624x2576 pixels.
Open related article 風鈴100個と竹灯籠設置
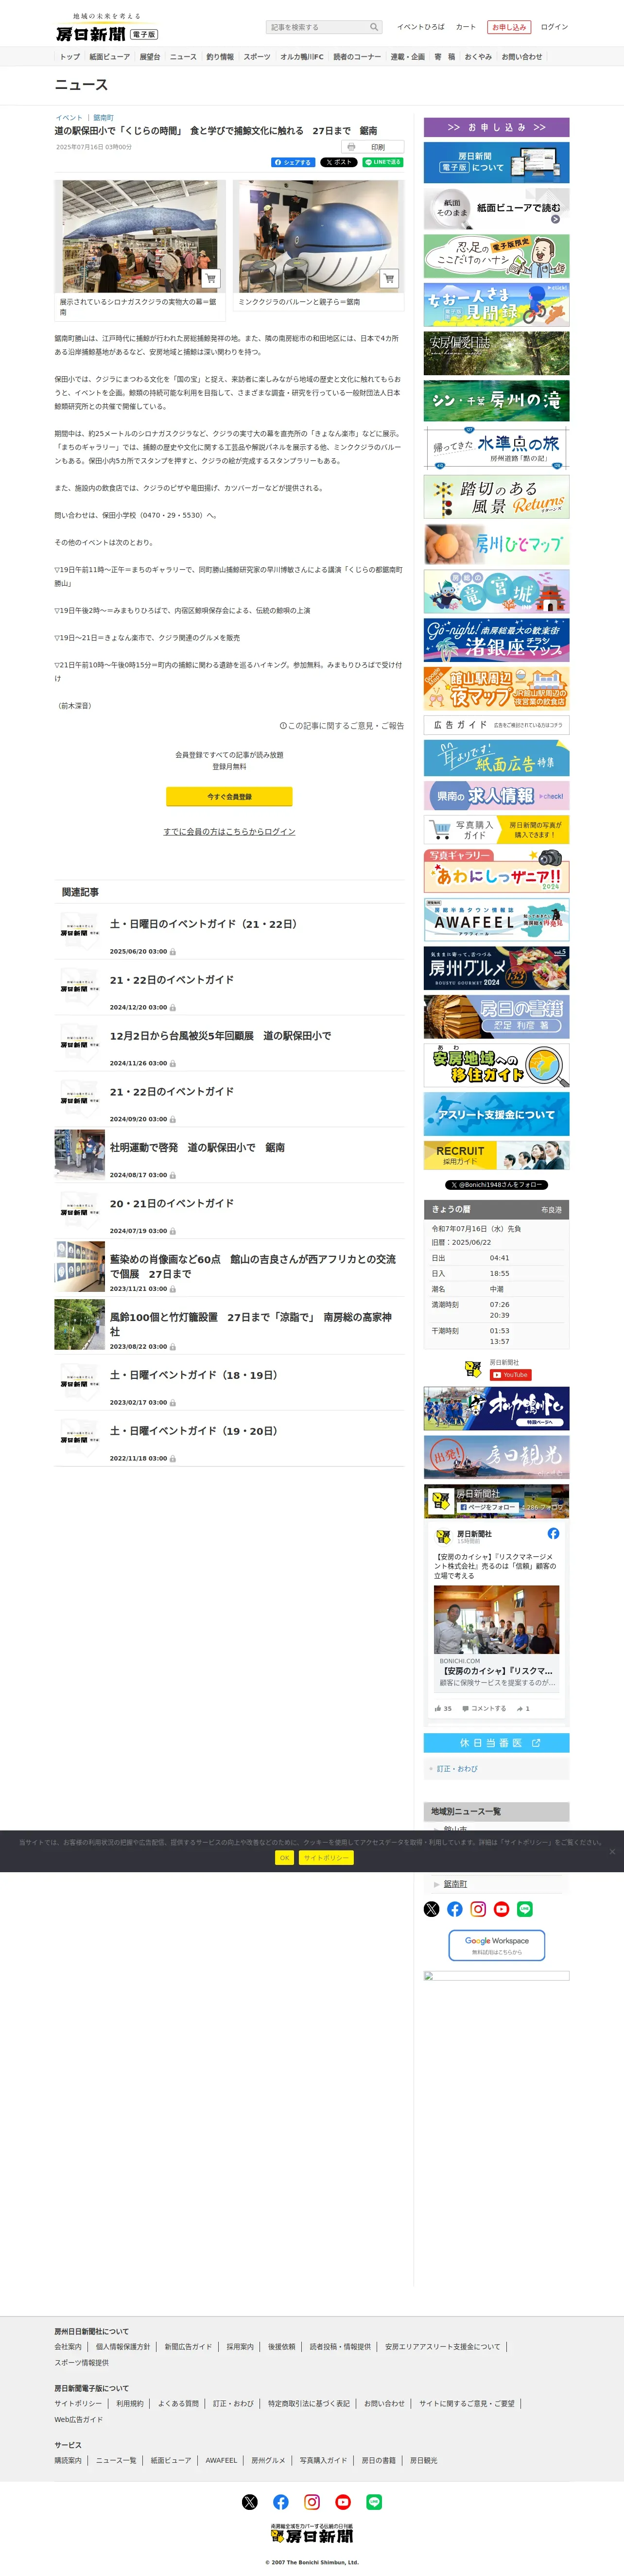click(x=251, y=1324)
